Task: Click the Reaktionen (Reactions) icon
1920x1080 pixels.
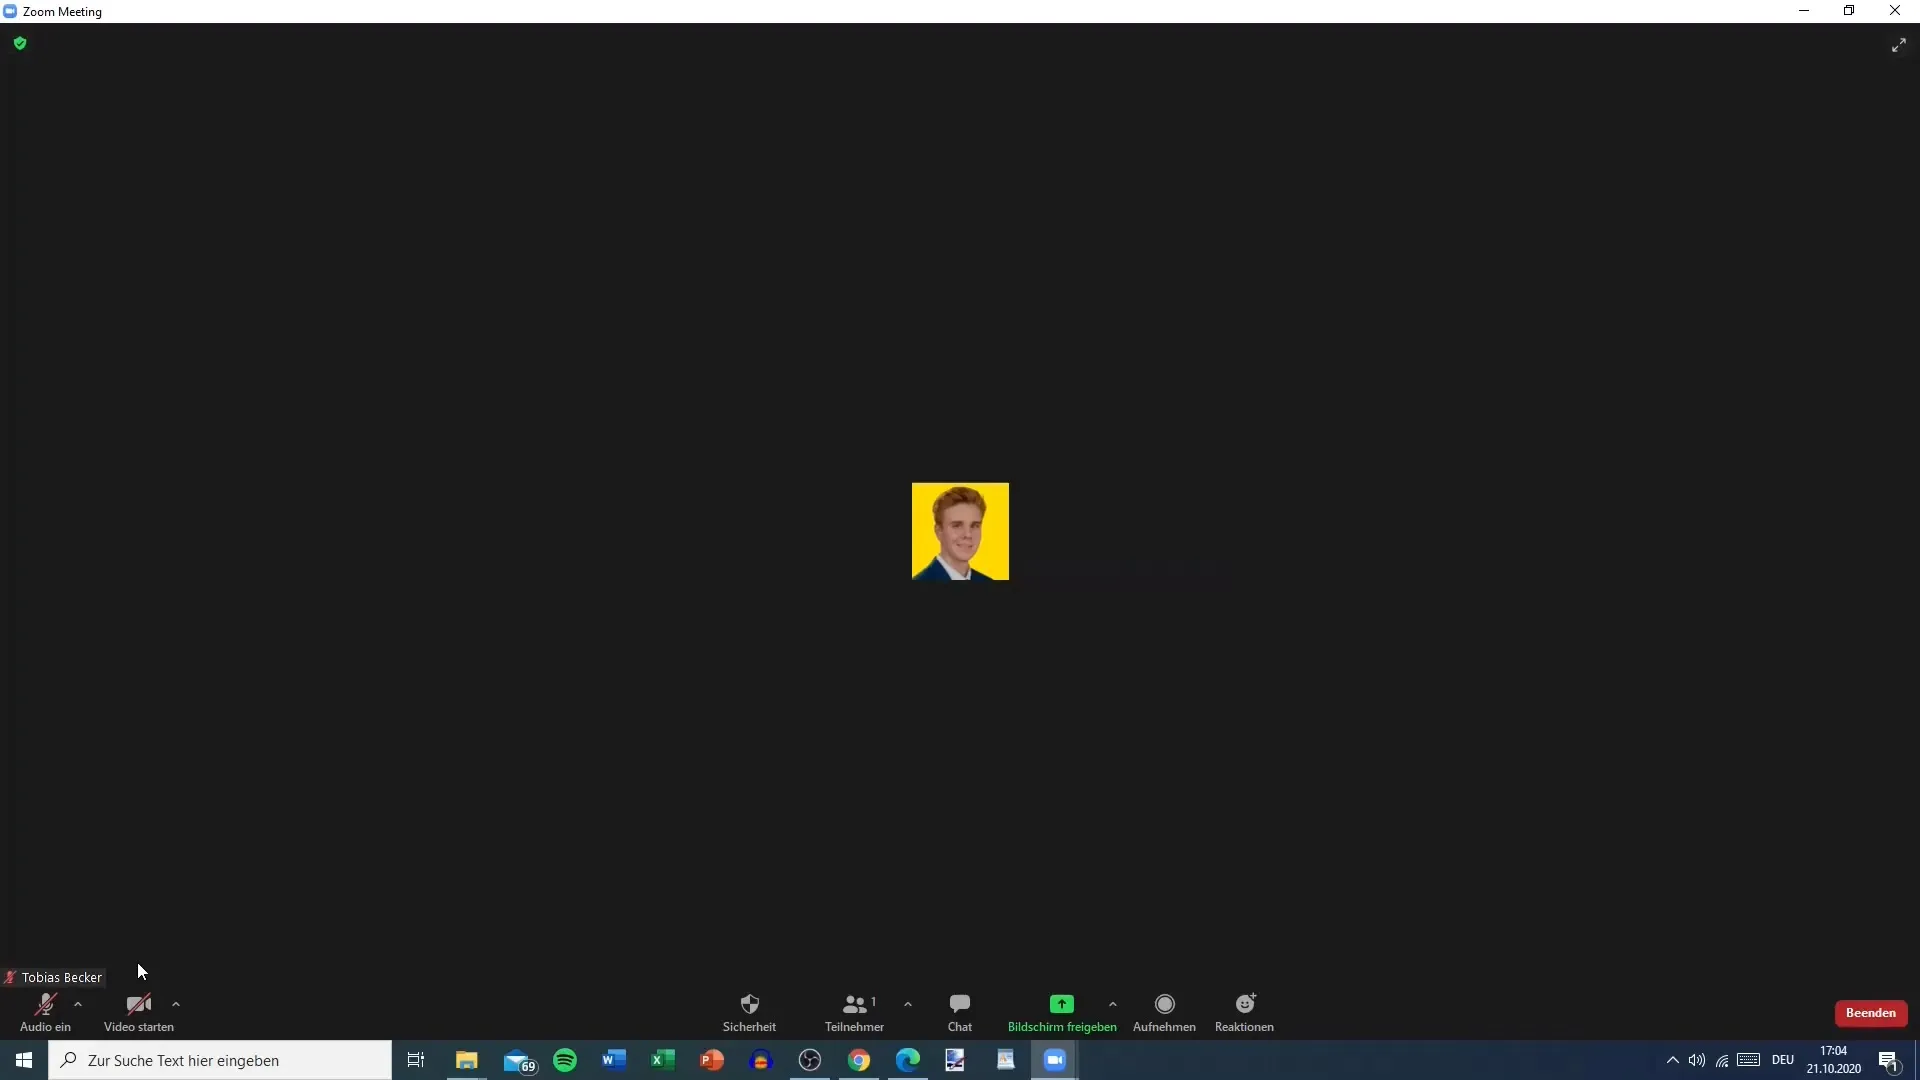Action: [1245, 1004]
